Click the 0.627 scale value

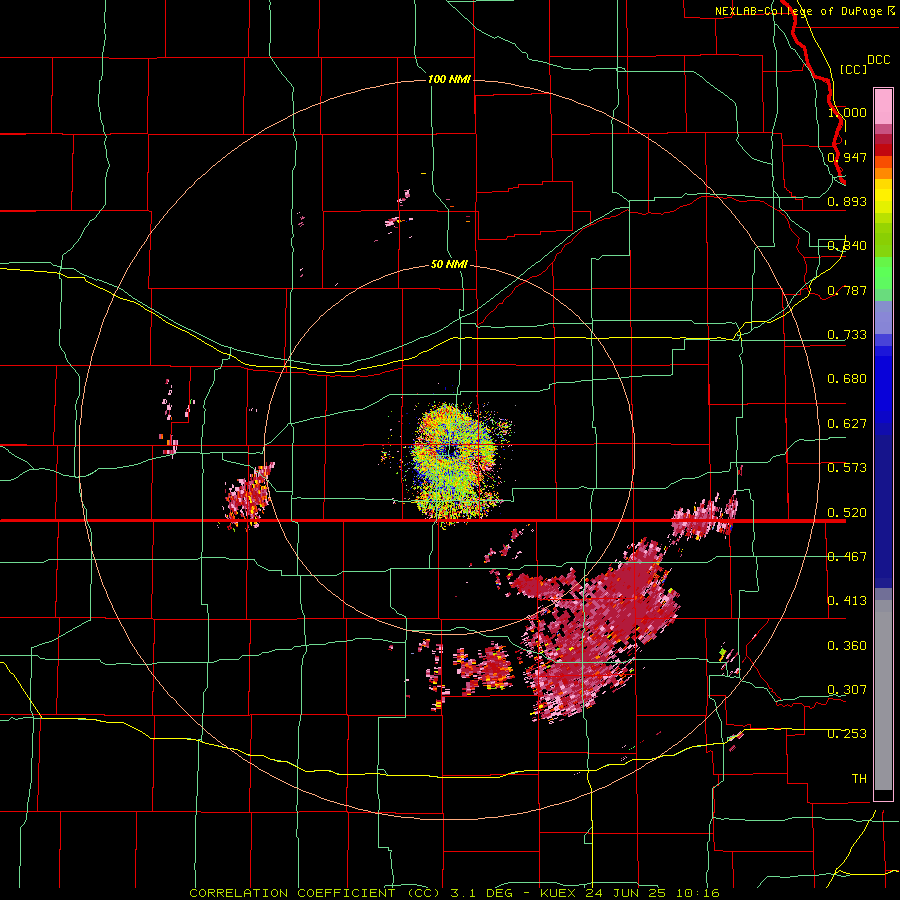[x=847, y=424]
